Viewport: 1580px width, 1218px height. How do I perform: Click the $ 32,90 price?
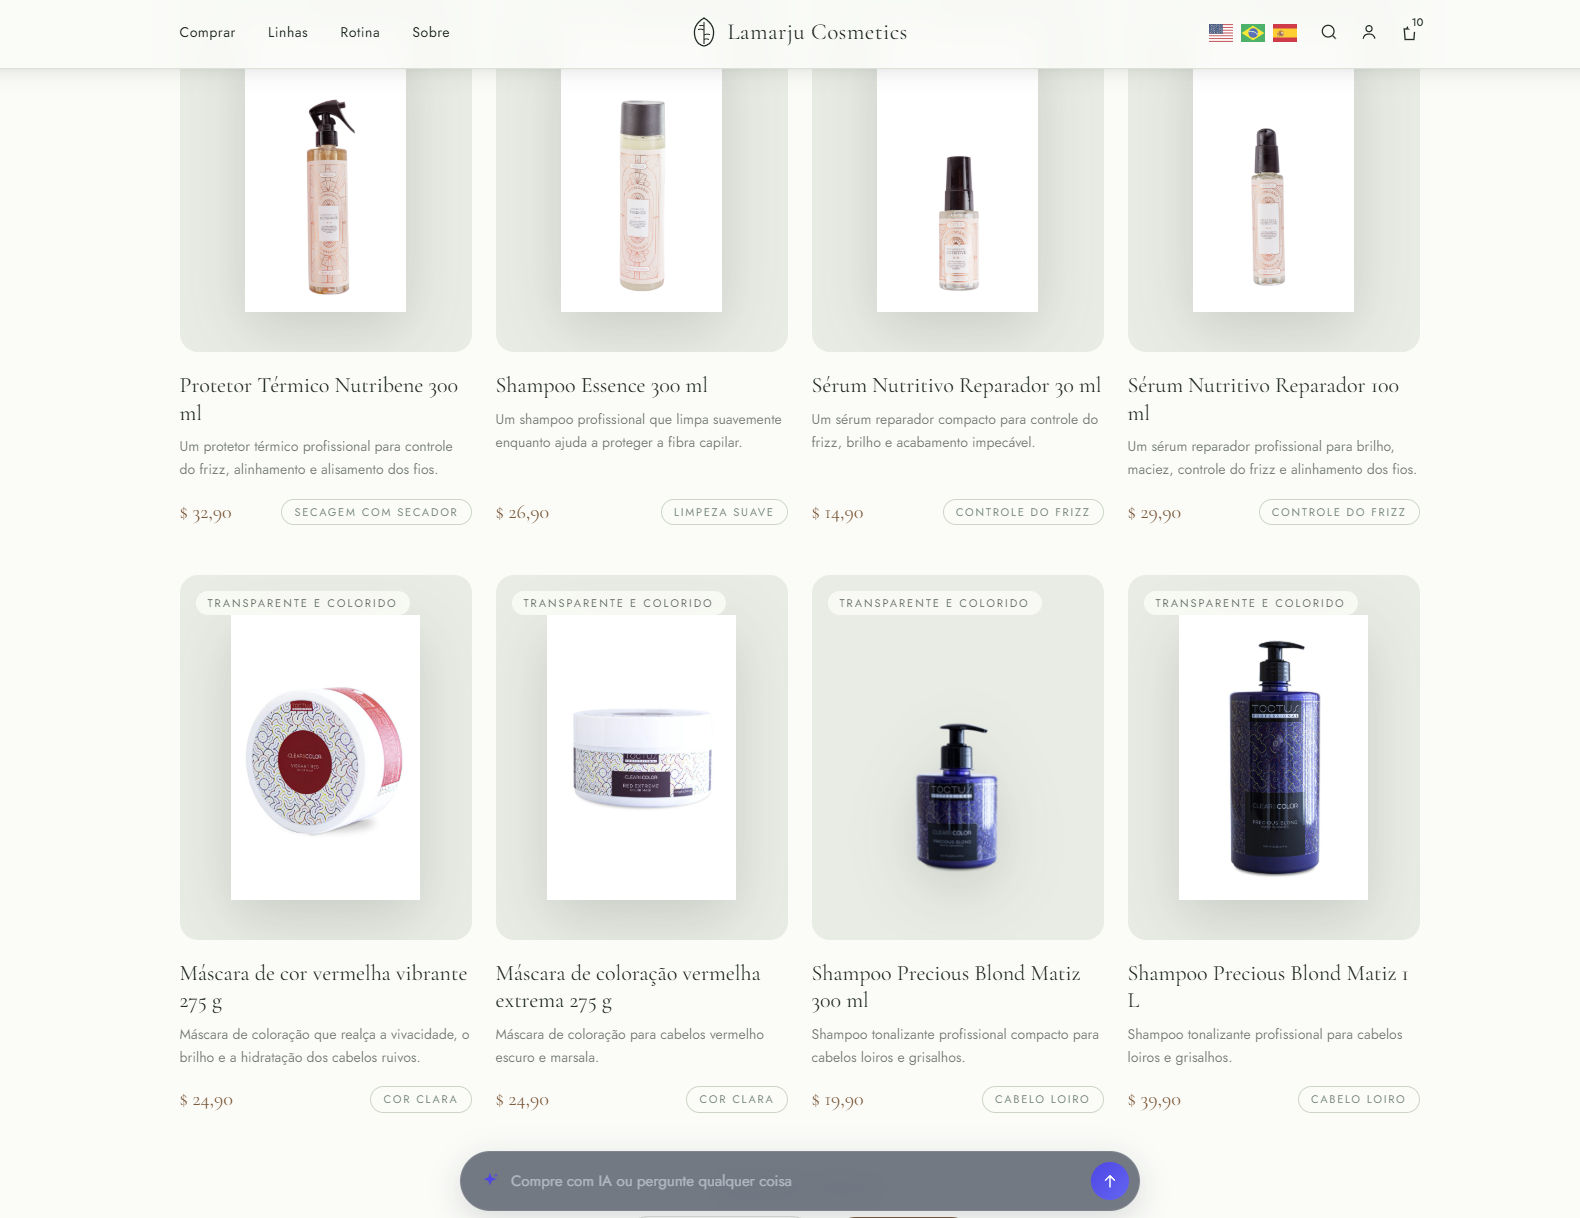tap(206, 513)
